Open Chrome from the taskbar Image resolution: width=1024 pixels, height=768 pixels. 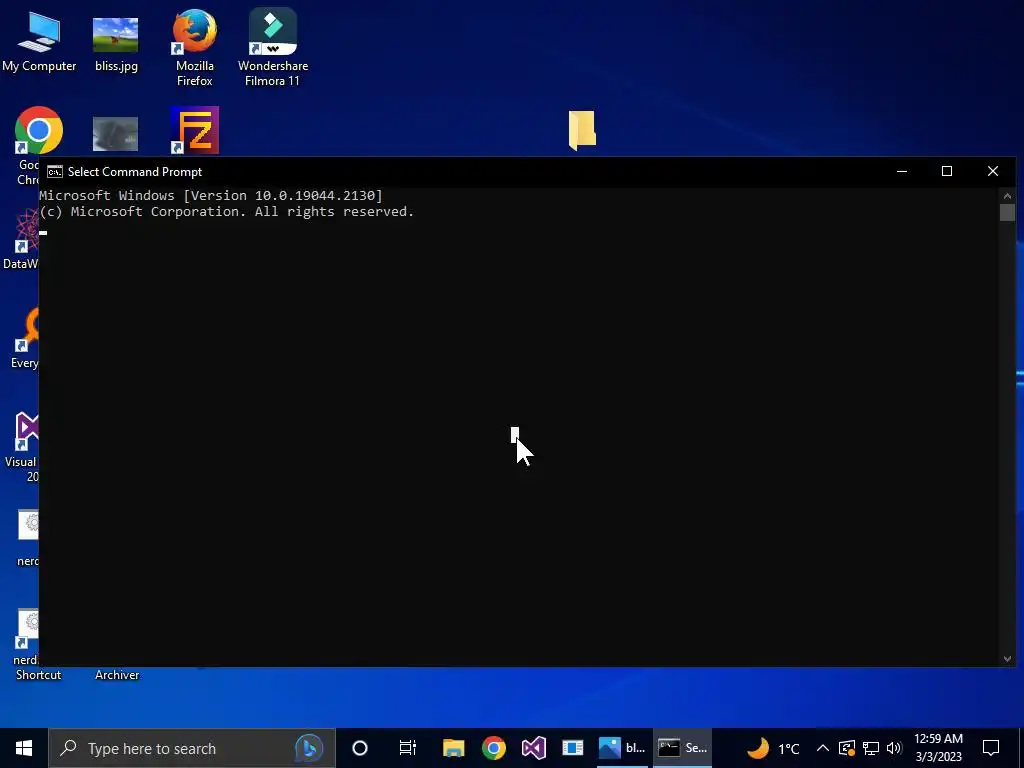(x=494, y=748)
